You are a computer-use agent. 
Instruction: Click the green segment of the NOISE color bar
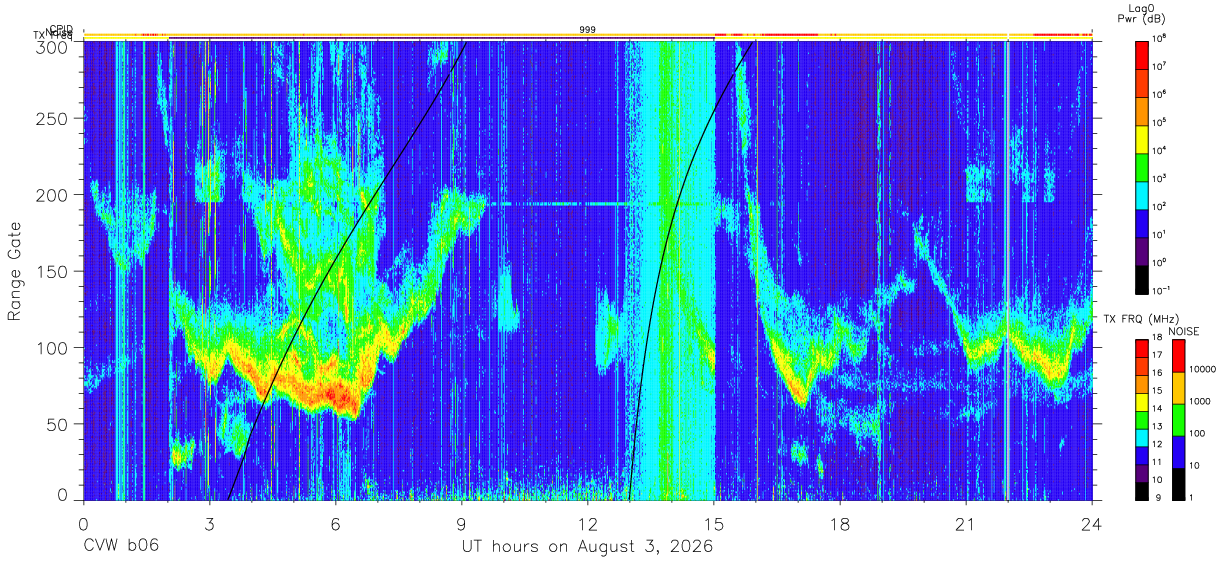coord(1178,418)
